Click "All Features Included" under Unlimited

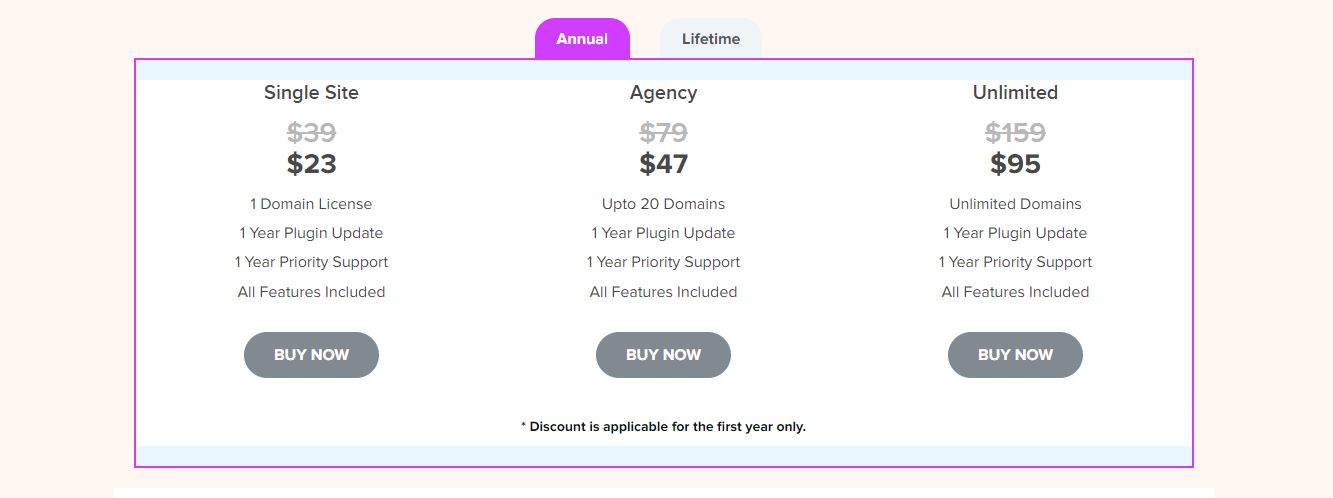click(1015, 292)
